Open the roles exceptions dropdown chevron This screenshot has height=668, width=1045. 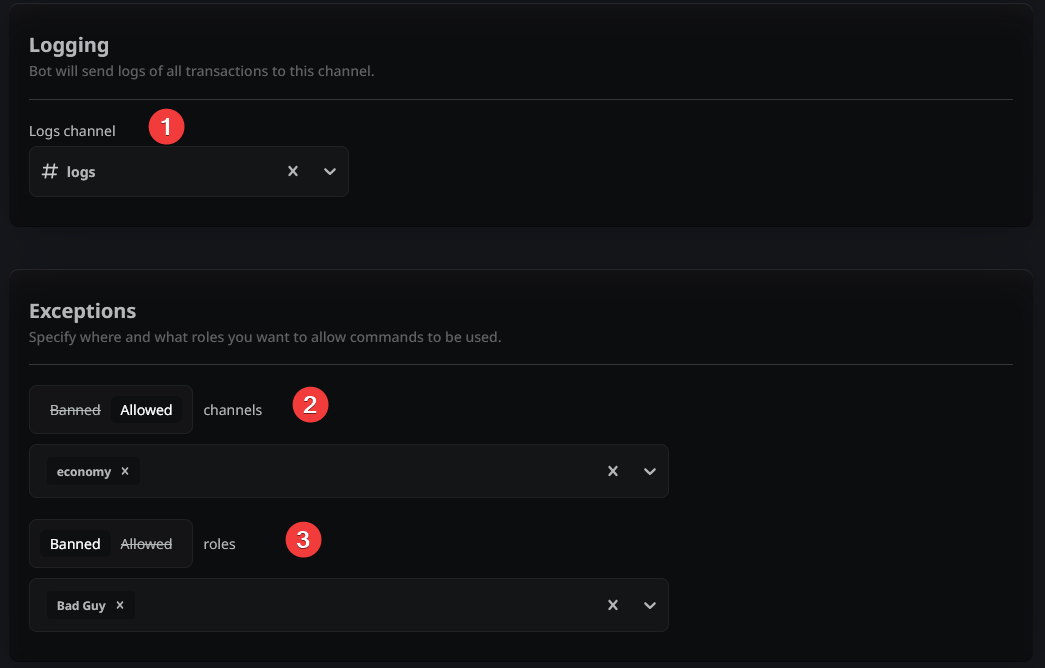[650, 605]
